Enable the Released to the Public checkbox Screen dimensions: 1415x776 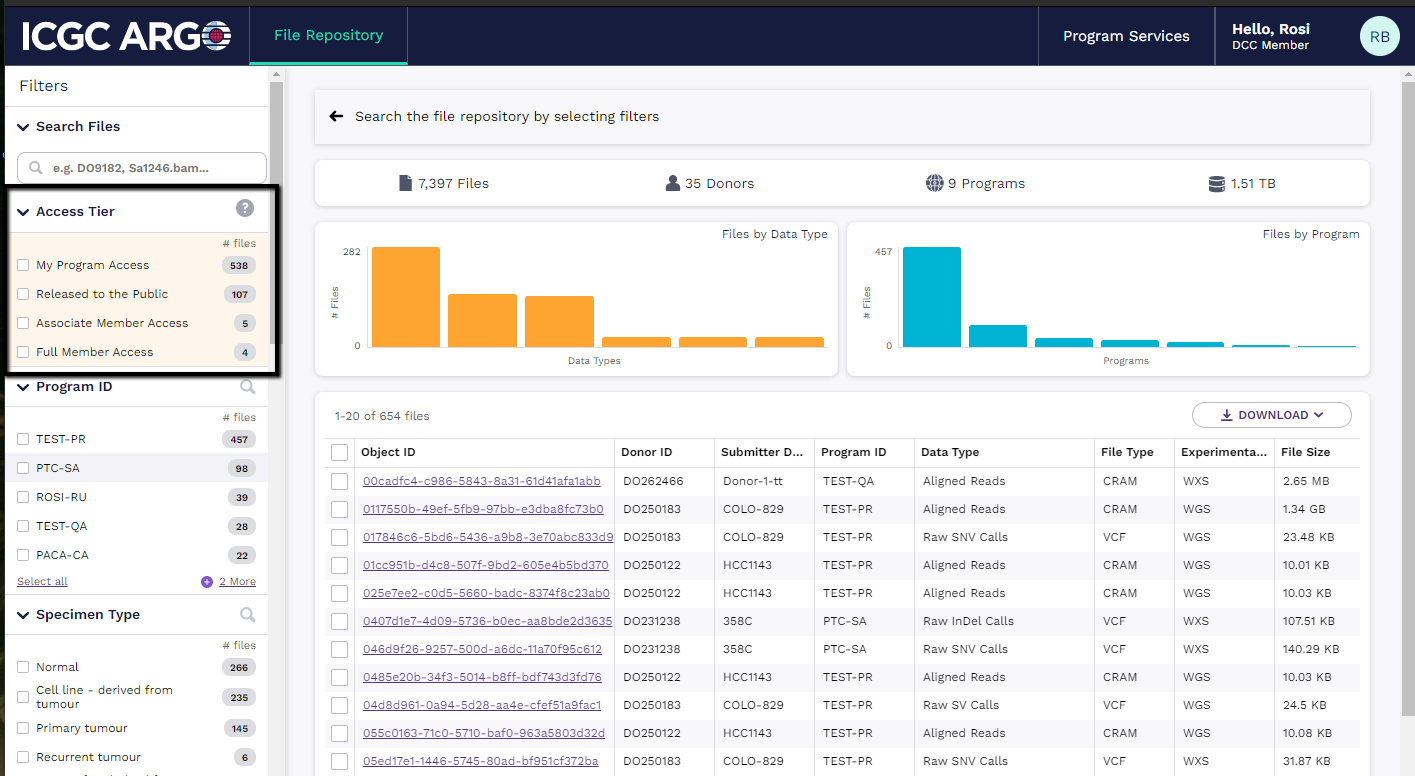[x=23, y=294]
